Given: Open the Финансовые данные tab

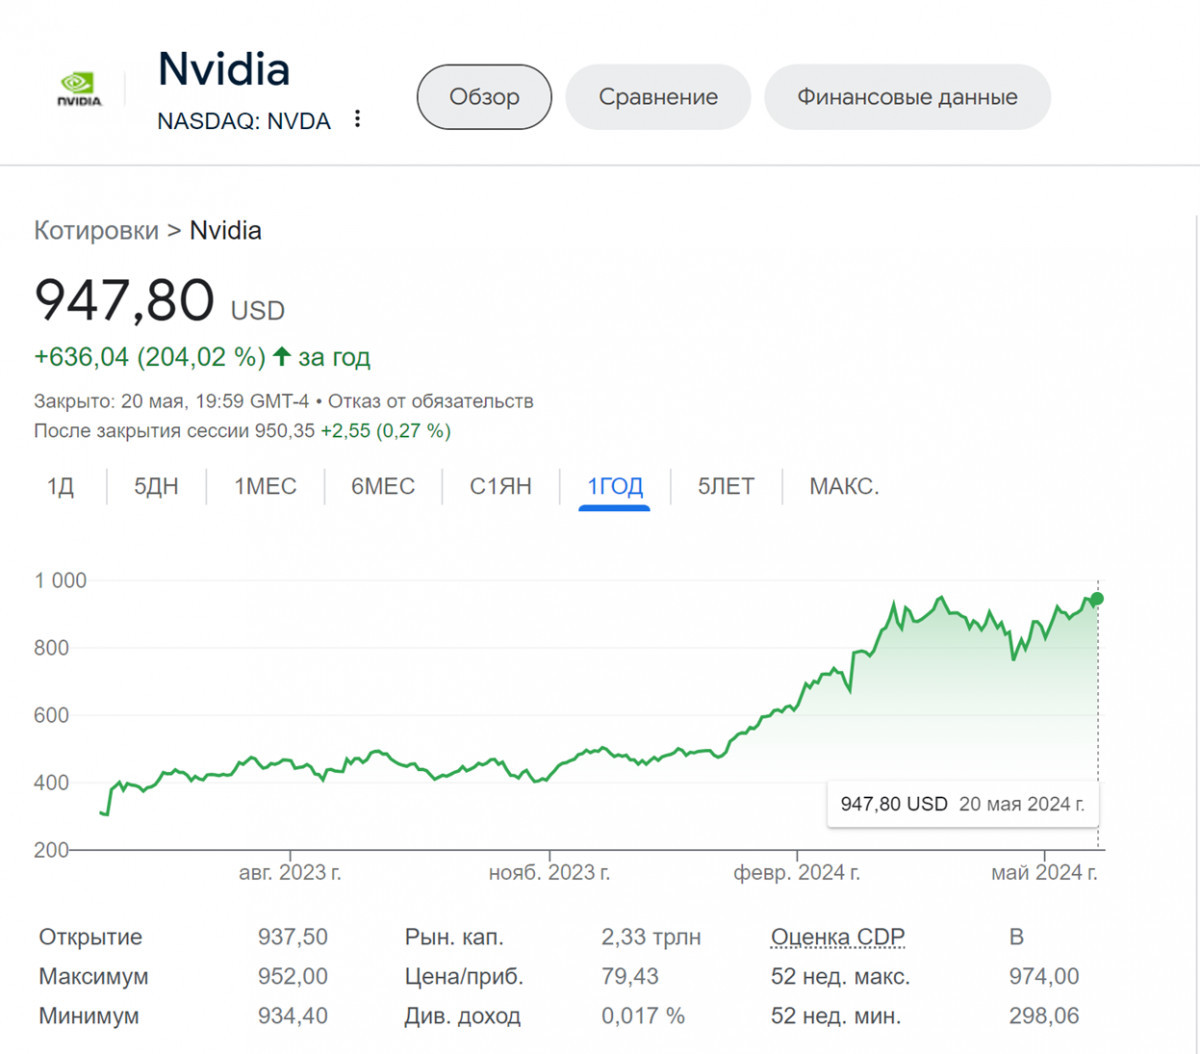Looking at the screenshot, I should pyautogui.click(x=907, y=97).
